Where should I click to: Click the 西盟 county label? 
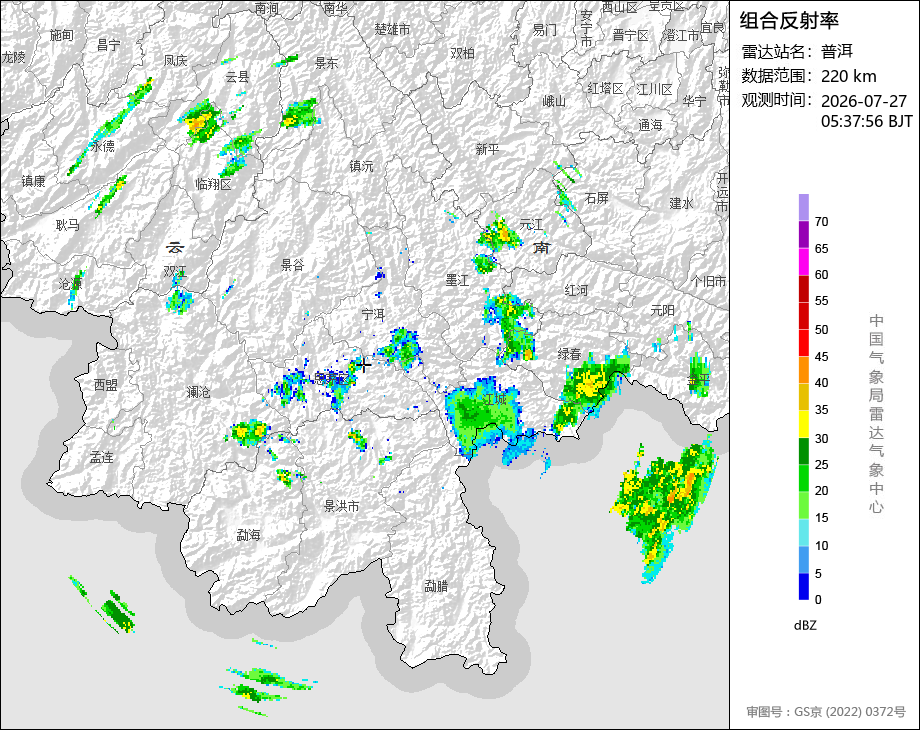point(106,385)
